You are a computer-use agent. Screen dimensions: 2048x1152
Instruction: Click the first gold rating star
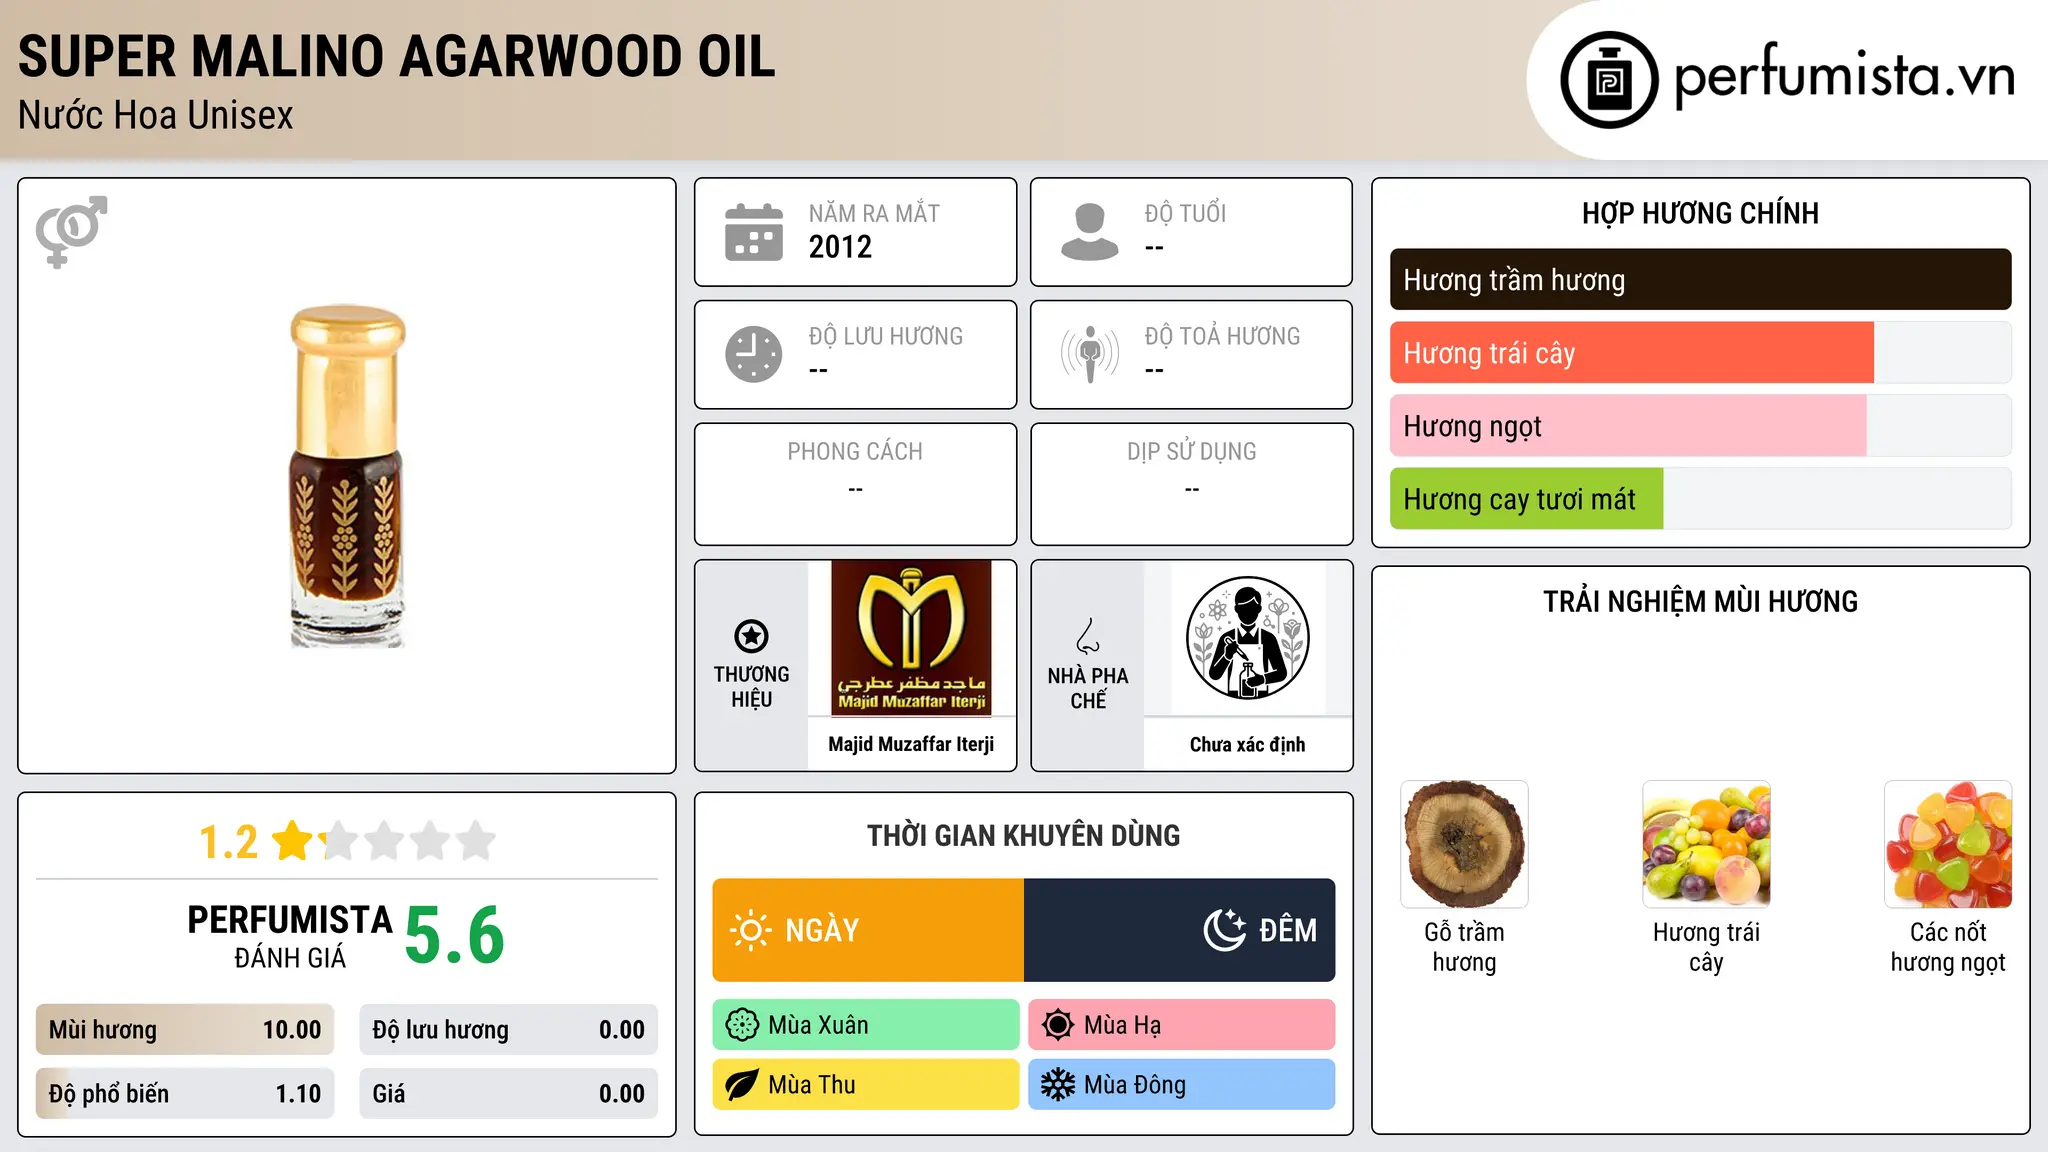pyautogui.click(x=293, y=841)
